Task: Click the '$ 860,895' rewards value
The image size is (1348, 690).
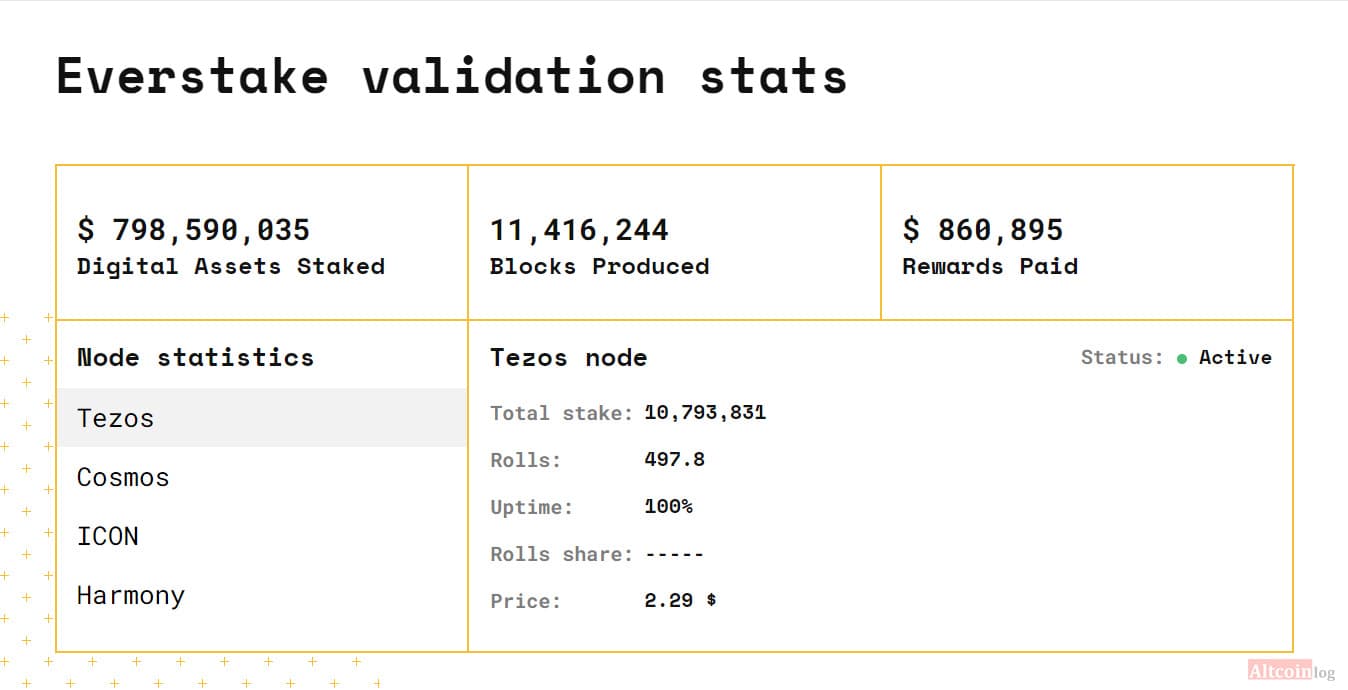Action: [983, 230]
